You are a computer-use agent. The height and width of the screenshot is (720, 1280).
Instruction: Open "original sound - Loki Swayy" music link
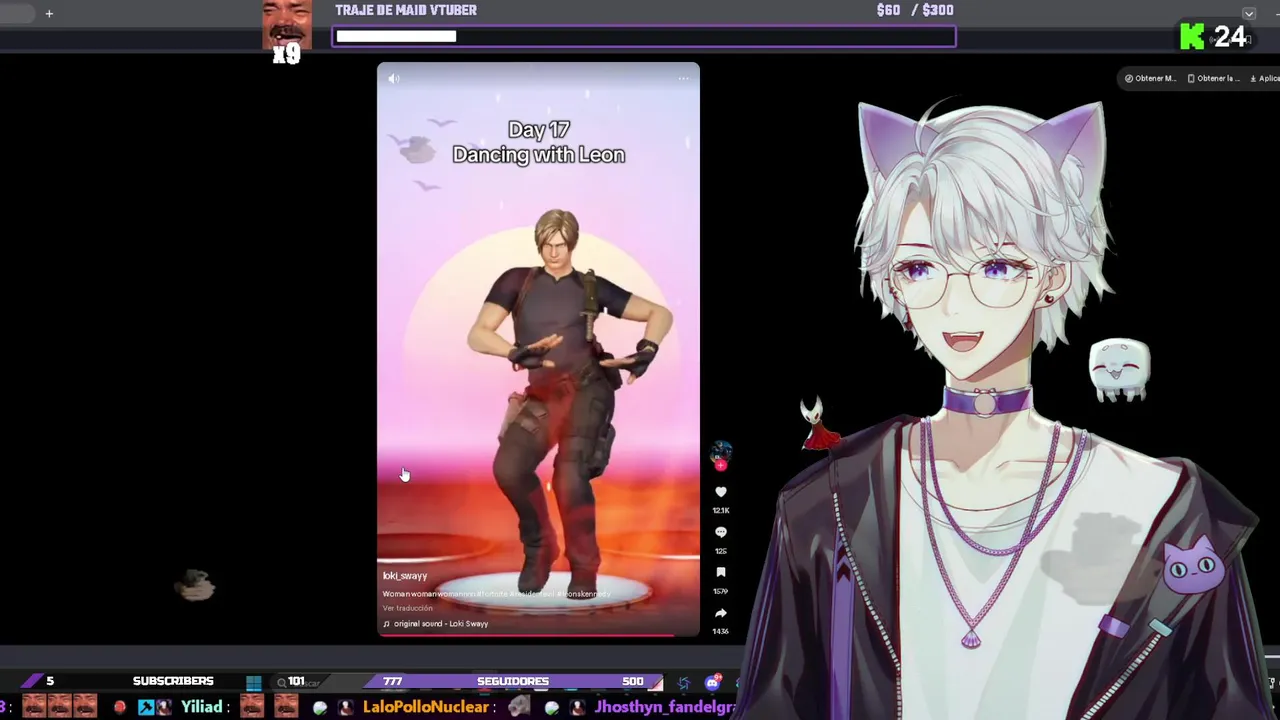tap(436, 624)
